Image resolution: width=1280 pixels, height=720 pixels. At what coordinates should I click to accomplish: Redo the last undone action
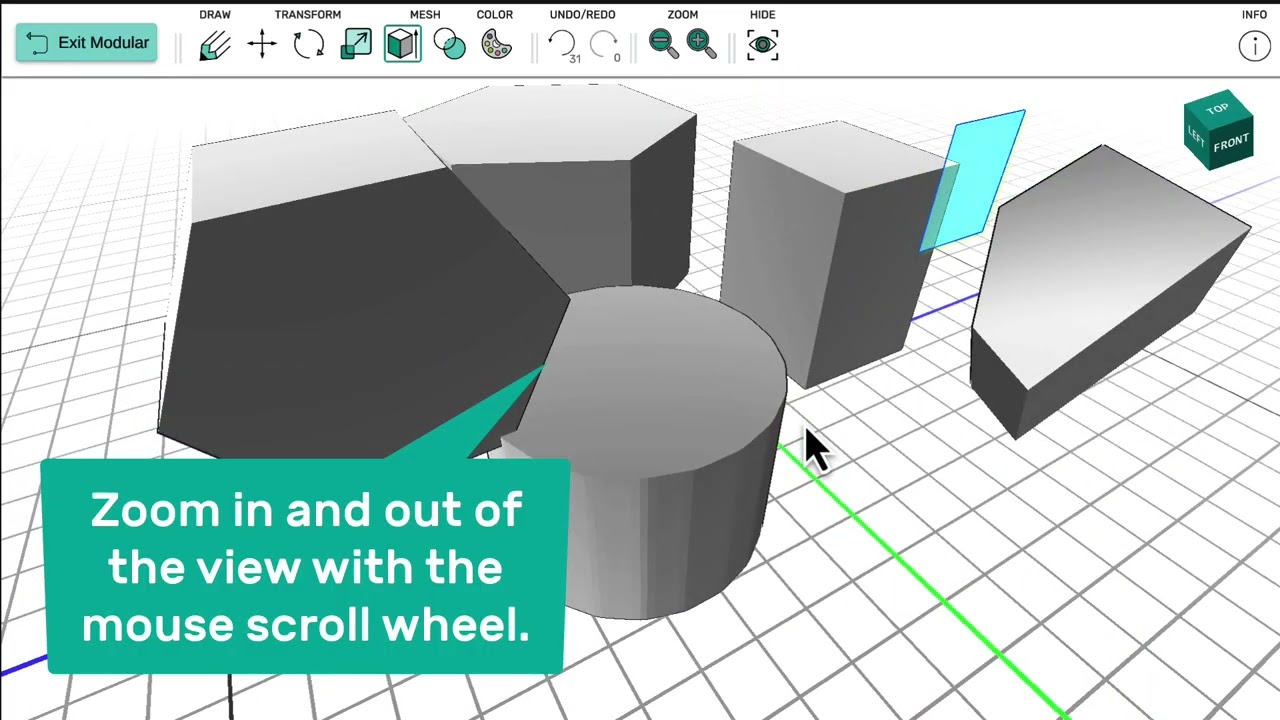[604, 44]
